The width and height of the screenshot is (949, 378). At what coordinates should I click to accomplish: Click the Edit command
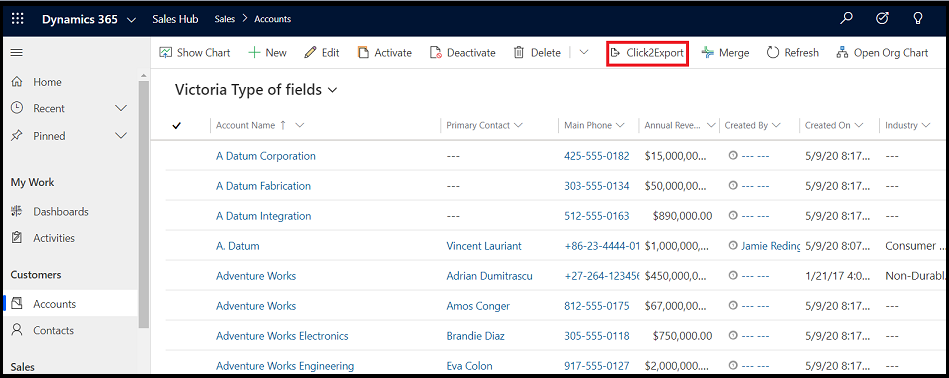321,53
